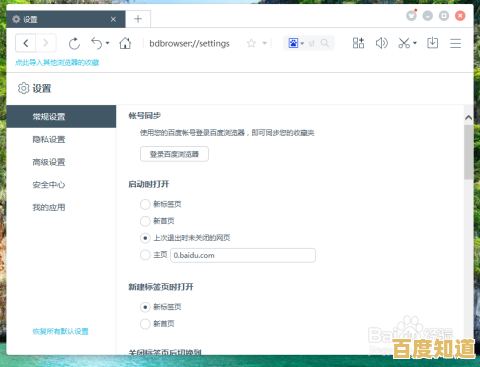The width and height of the screenshot is (480, 367).
Task: Select 新首页 under 启动时打开
Action: (x=145, y=221)
